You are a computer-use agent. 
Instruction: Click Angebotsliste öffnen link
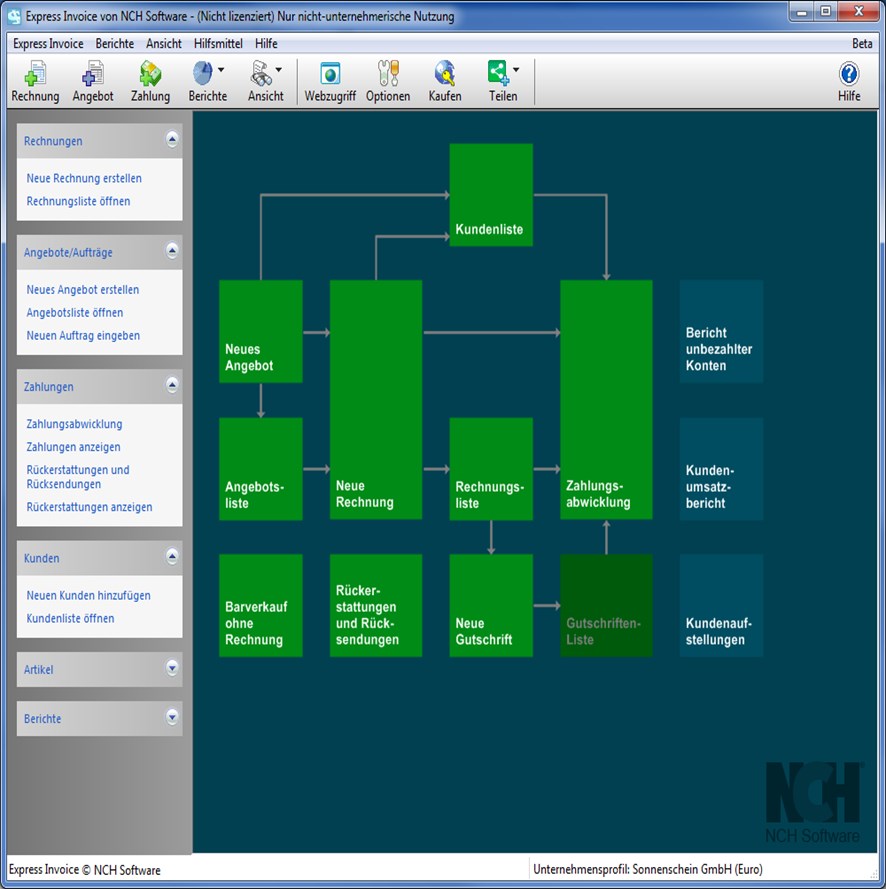75,313
